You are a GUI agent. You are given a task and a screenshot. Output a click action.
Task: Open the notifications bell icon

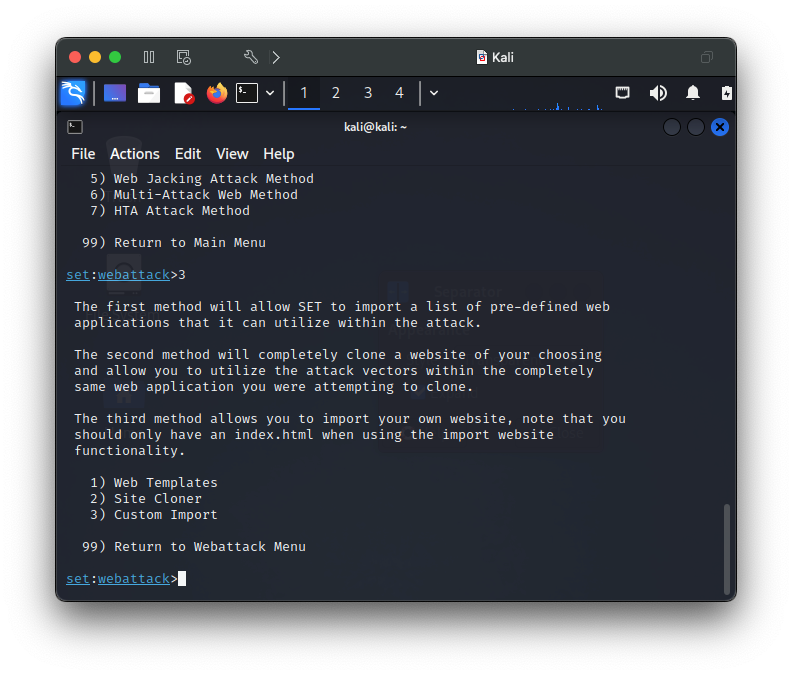pos(692,93)
